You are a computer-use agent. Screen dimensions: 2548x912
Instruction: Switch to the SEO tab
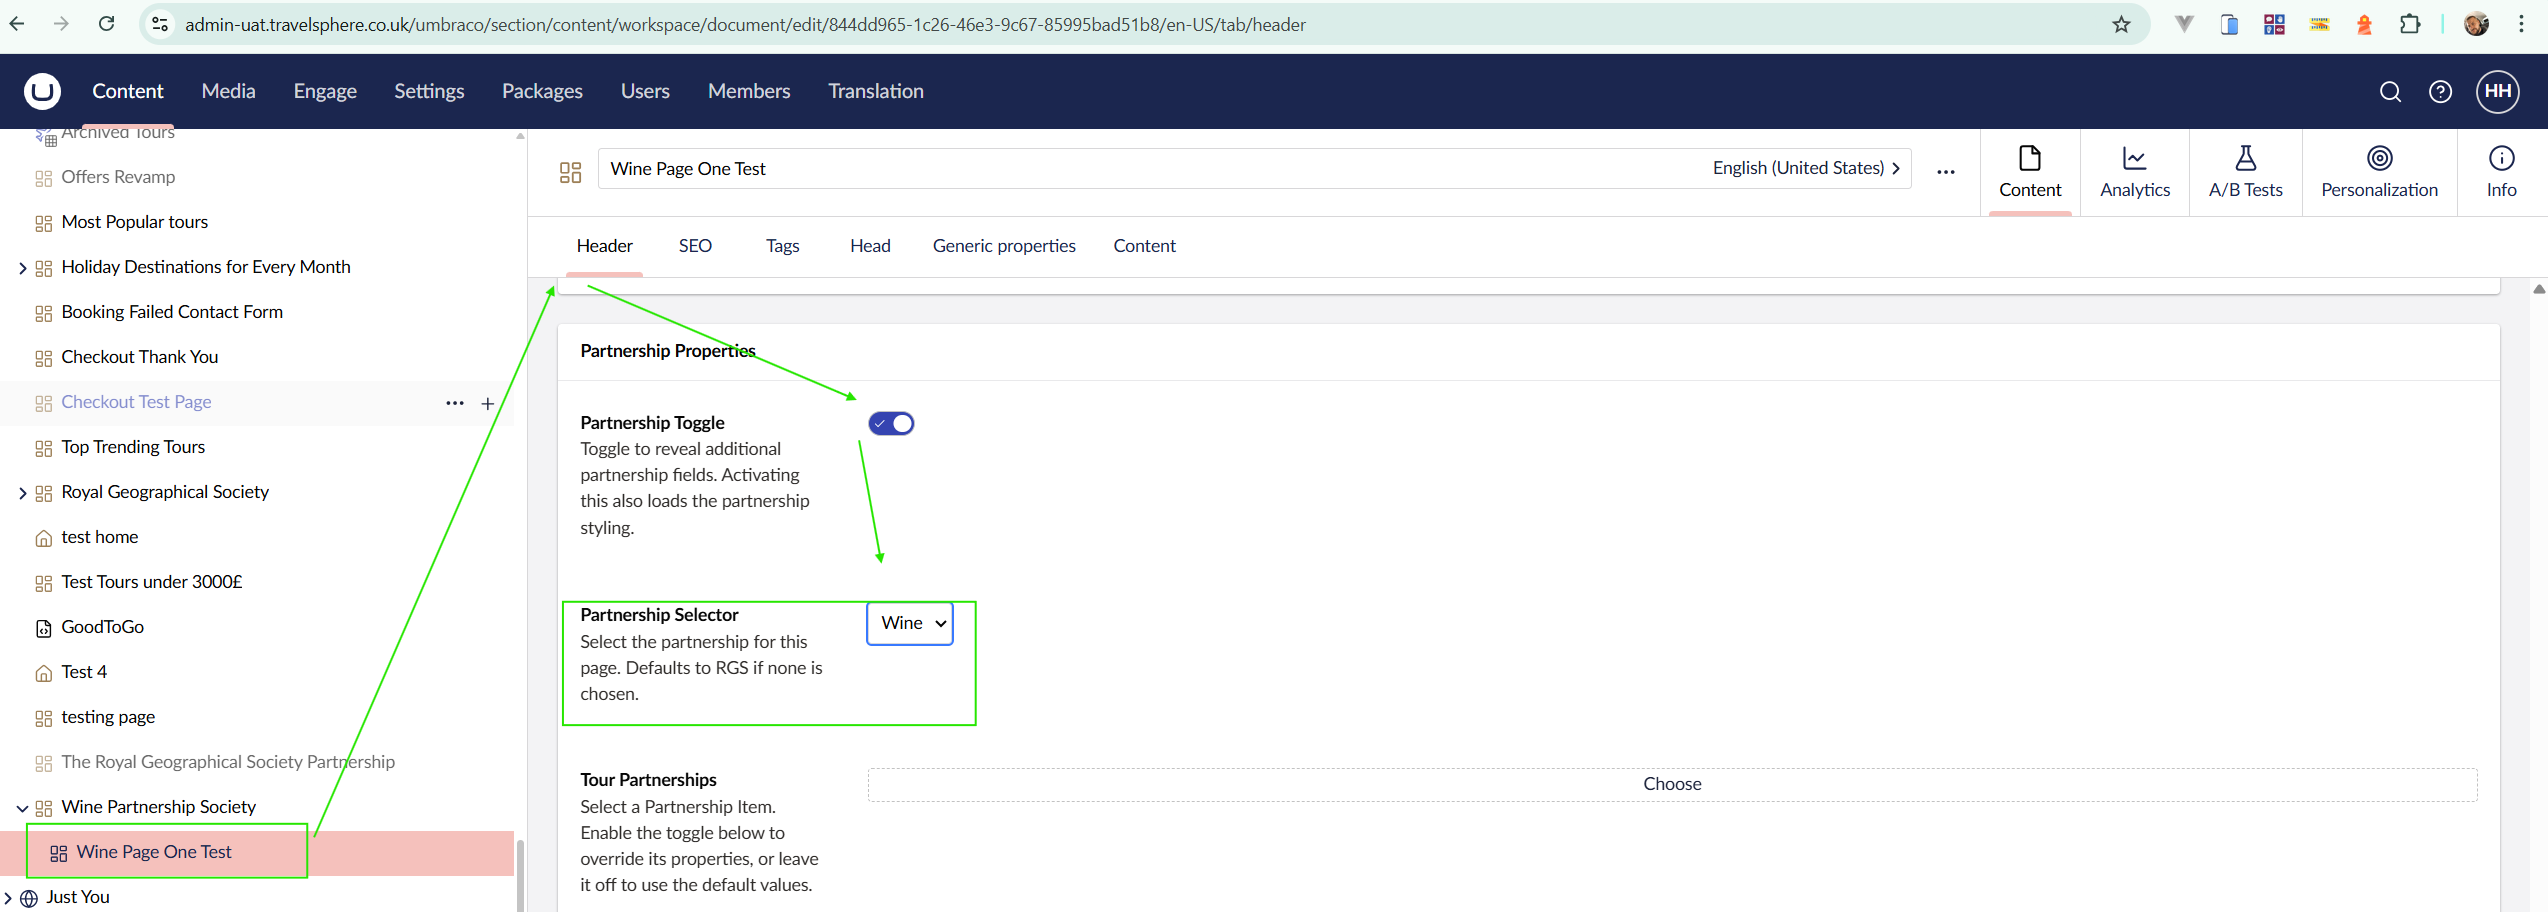point(695,246)
